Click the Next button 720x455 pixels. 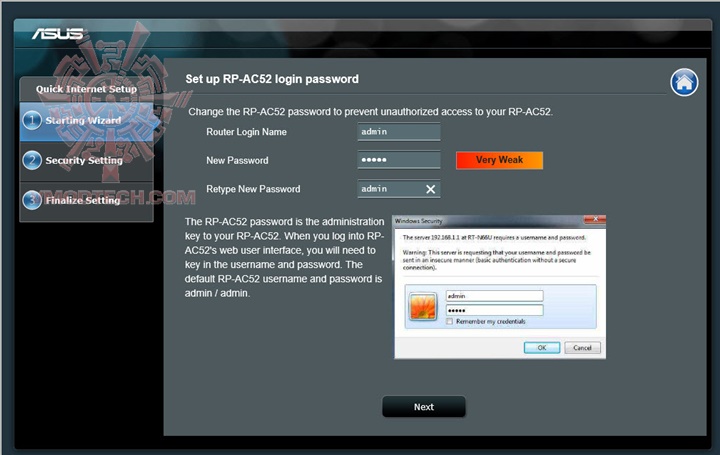click(x=424, y=407)
